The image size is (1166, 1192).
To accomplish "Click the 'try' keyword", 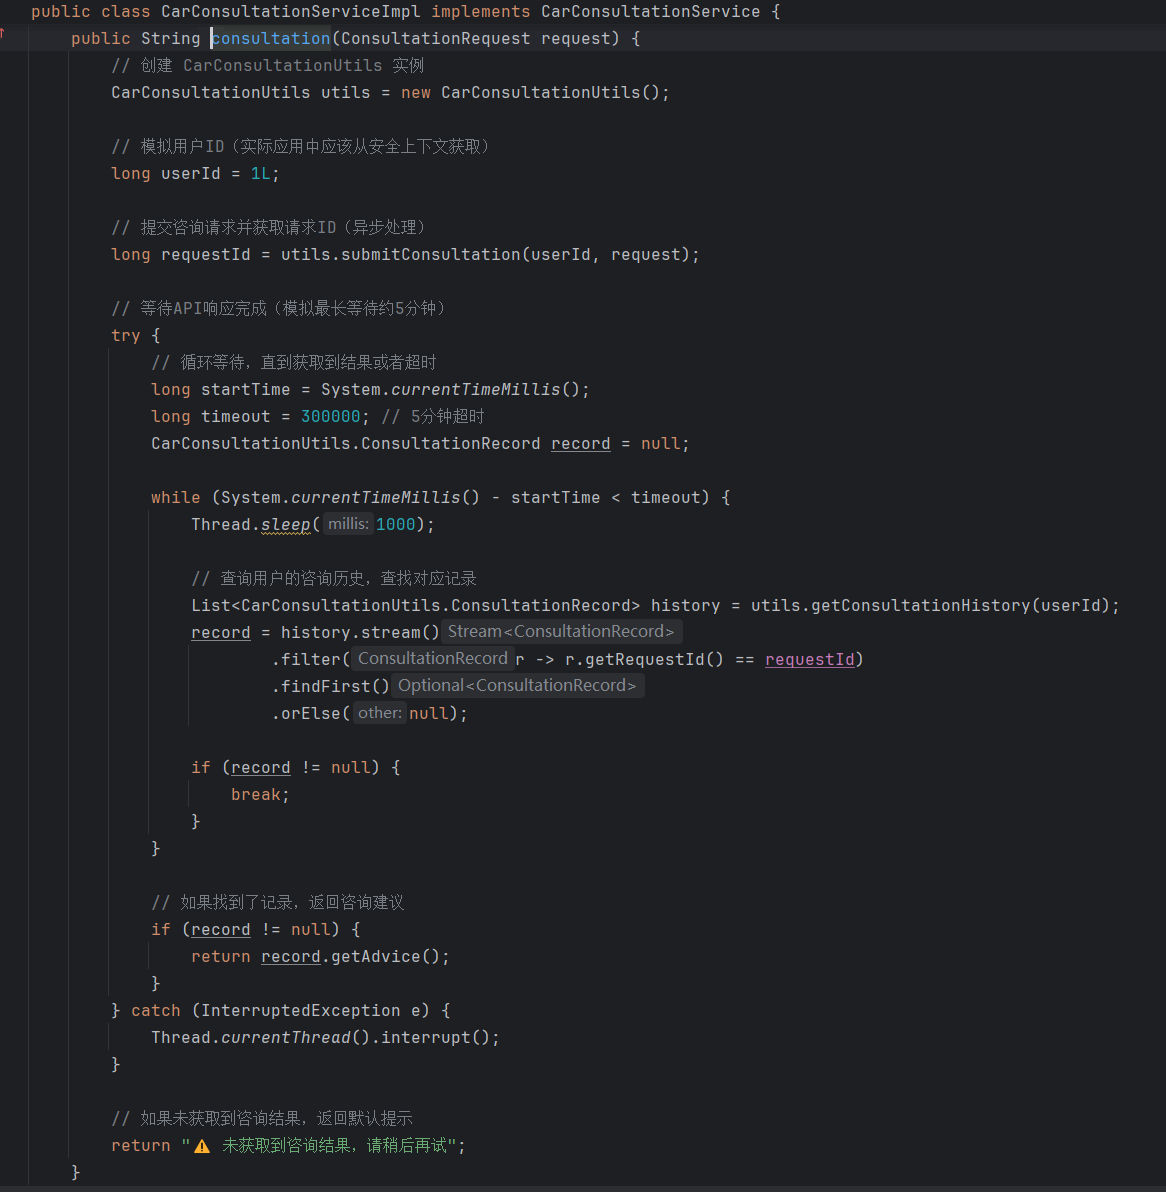I will point(125,335).
